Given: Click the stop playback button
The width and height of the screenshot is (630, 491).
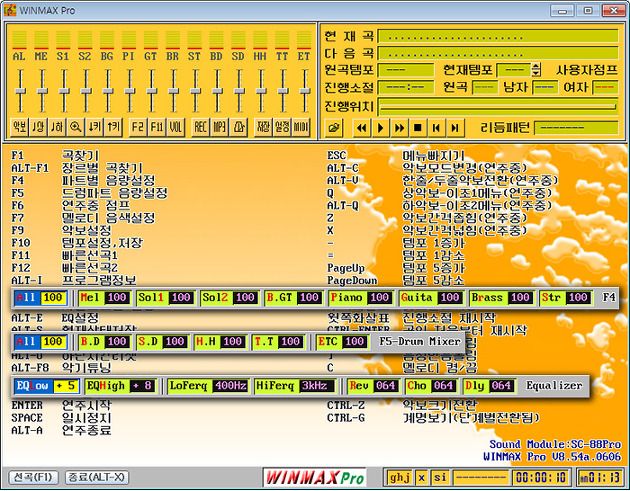Looking at the screenshot, I should click(x=418, y=128).
